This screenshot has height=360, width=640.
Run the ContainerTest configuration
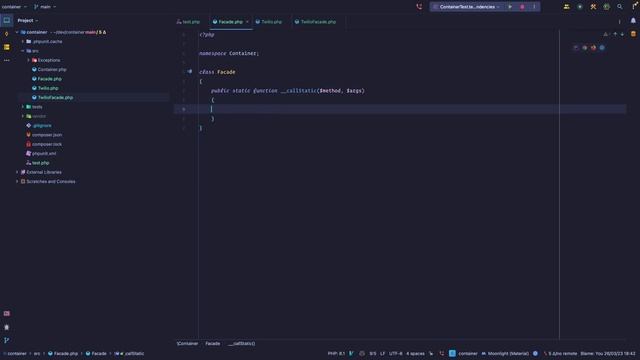tap(510, 7)
